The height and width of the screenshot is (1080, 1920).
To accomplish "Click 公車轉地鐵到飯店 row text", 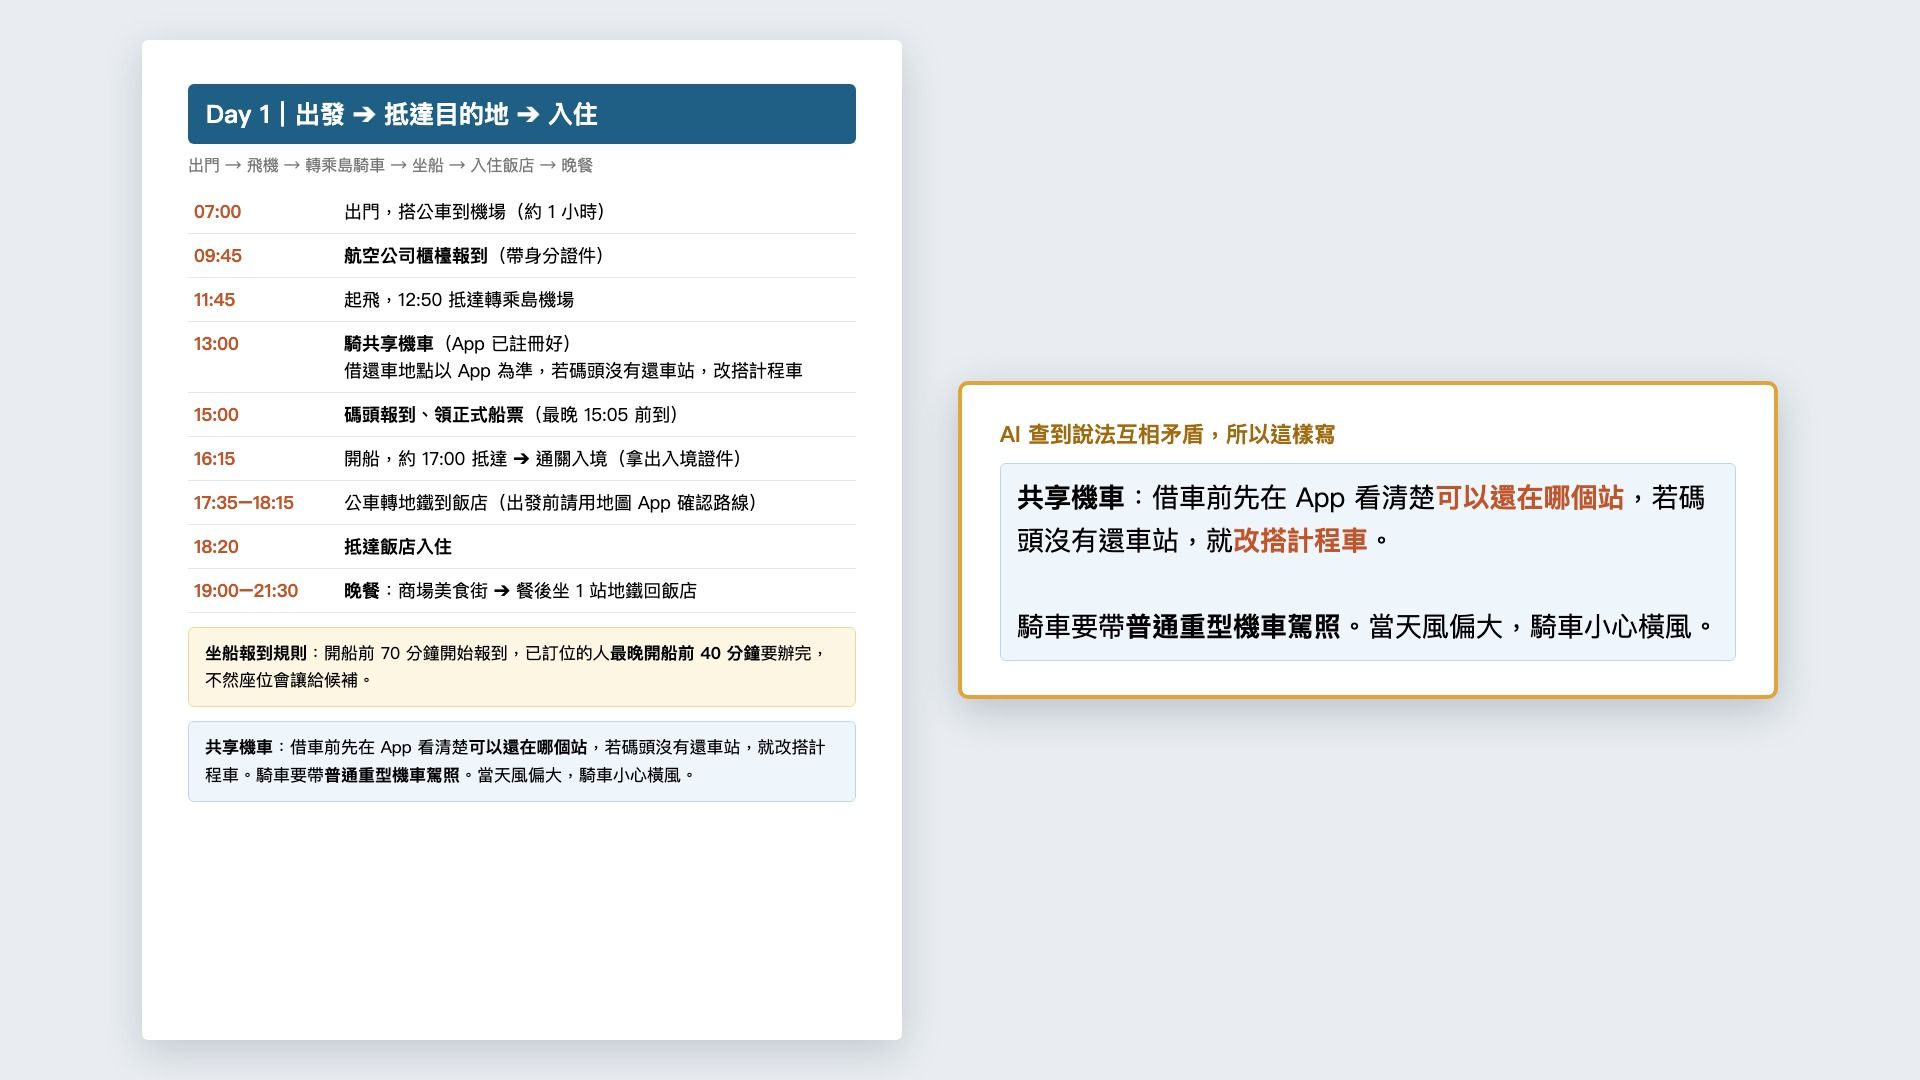I will pyautogui.click(x=551, y=503).
